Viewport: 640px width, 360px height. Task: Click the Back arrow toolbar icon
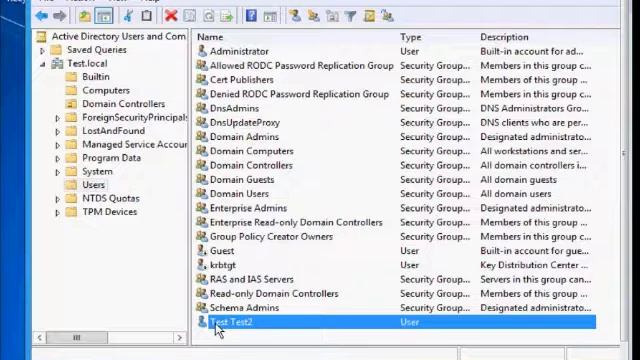(x=42, y=16)
